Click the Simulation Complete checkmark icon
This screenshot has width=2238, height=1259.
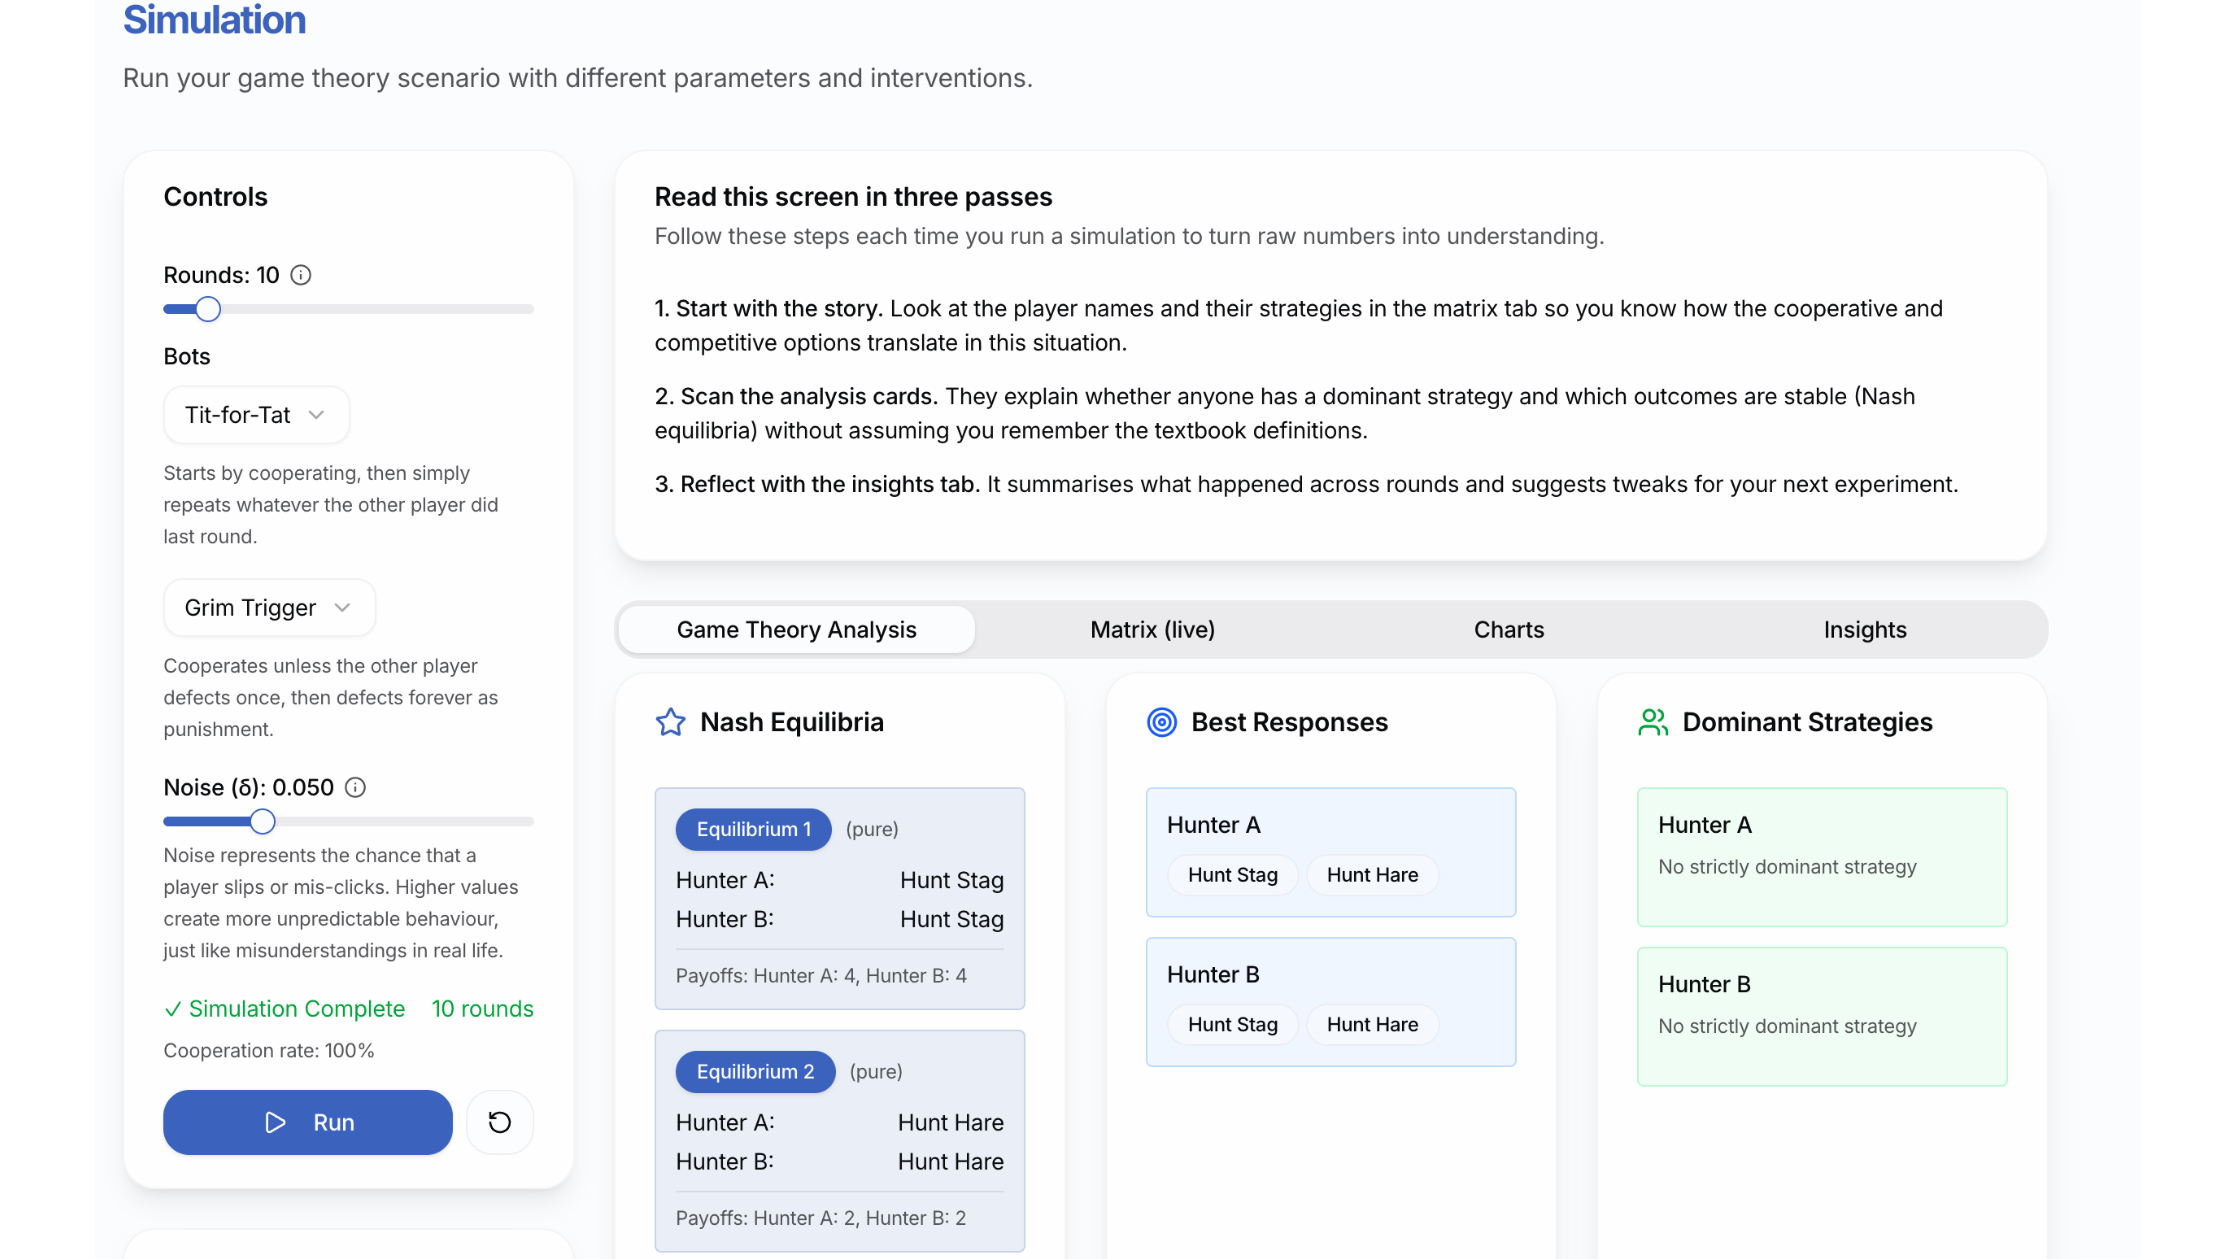click(x=172, y=1010)
